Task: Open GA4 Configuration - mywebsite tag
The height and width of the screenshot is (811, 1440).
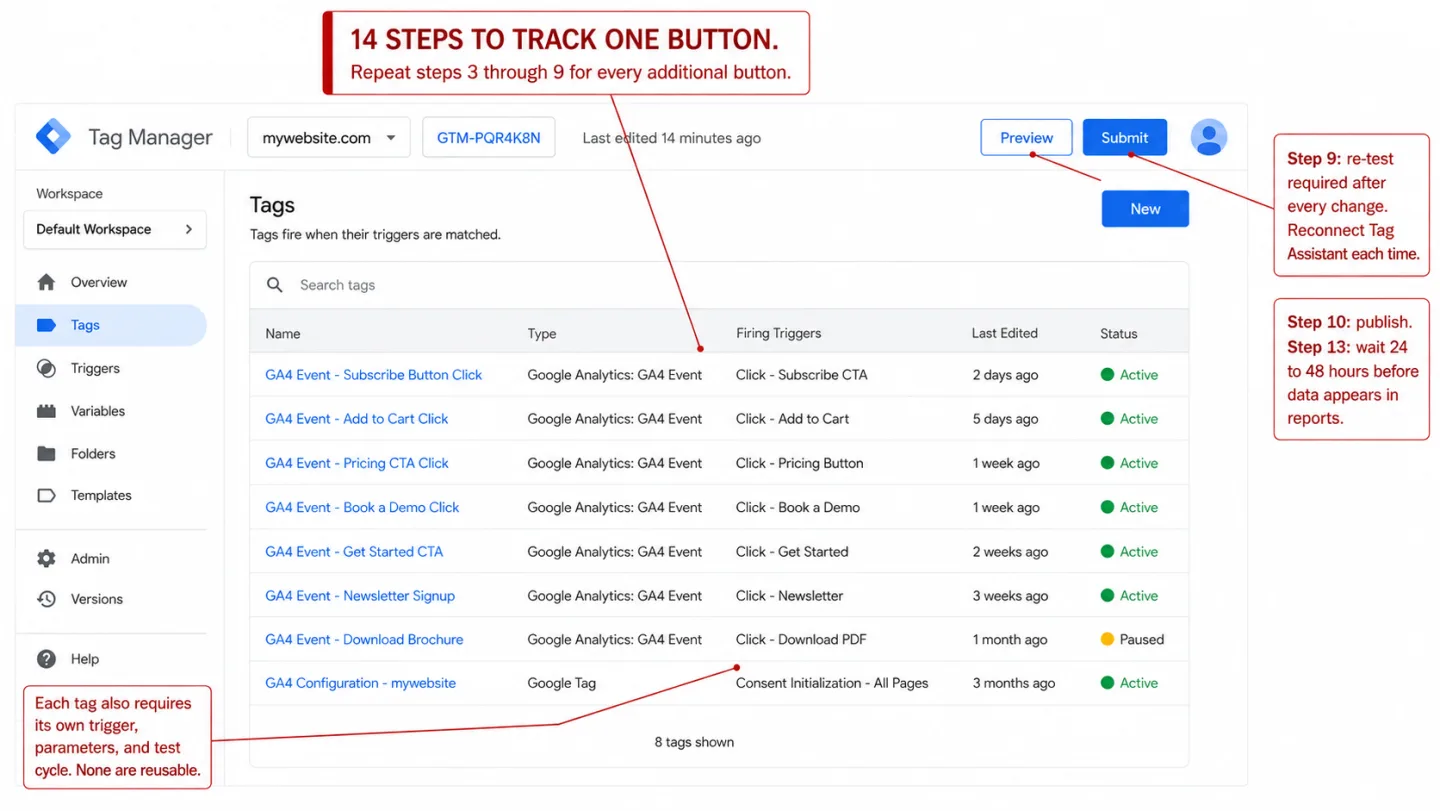Action: point(360,683)
